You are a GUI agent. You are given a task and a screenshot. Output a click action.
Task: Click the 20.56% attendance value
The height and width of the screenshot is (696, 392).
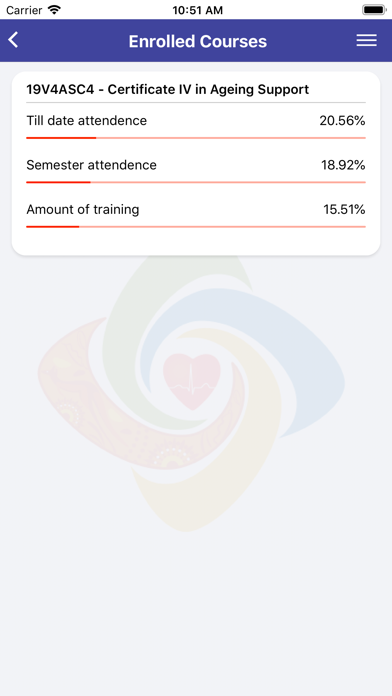click(342, 121)
